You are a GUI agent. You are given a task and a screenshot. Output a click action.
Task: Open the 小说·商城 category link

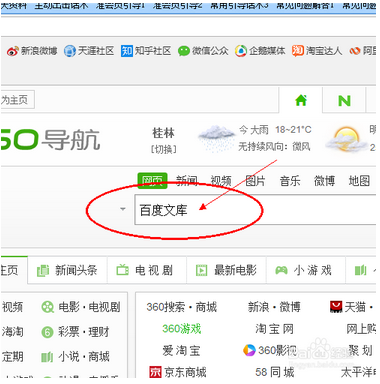[x=84, y=357]
